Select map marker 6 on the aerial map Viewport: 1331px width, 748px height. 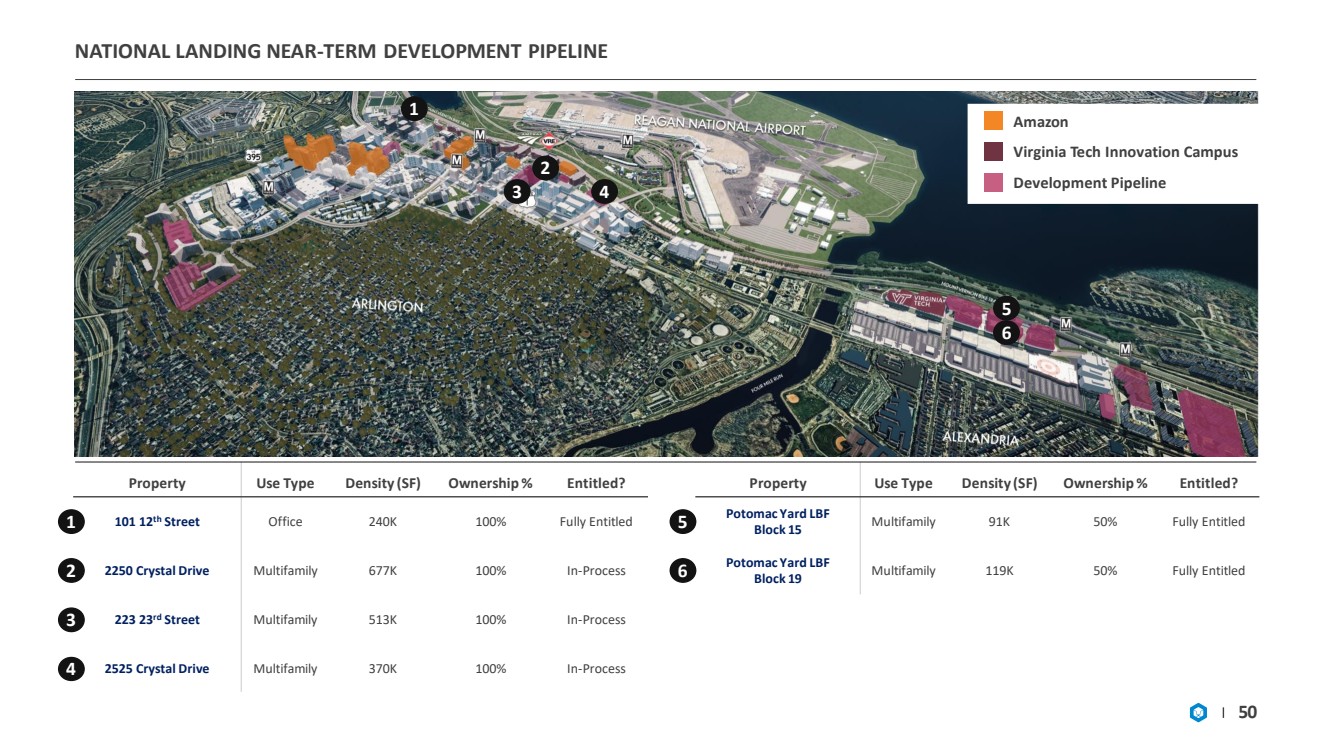tap(1007, 333)
